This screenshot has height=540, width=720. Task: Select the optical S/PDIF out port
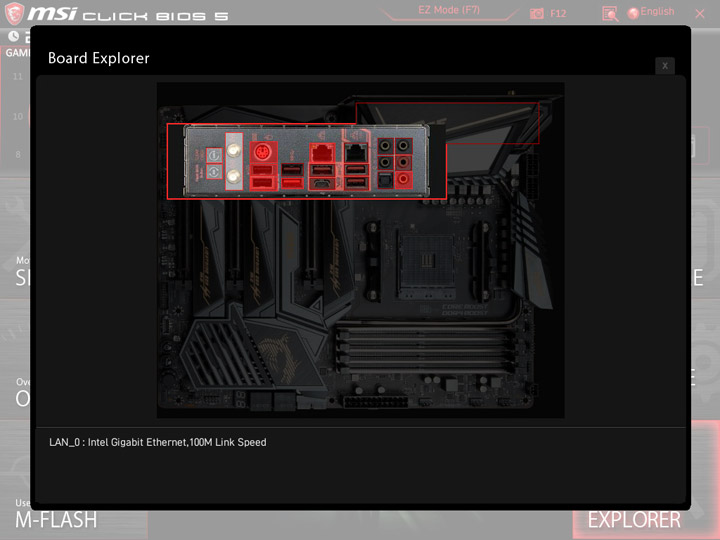(x=386, y=180)
